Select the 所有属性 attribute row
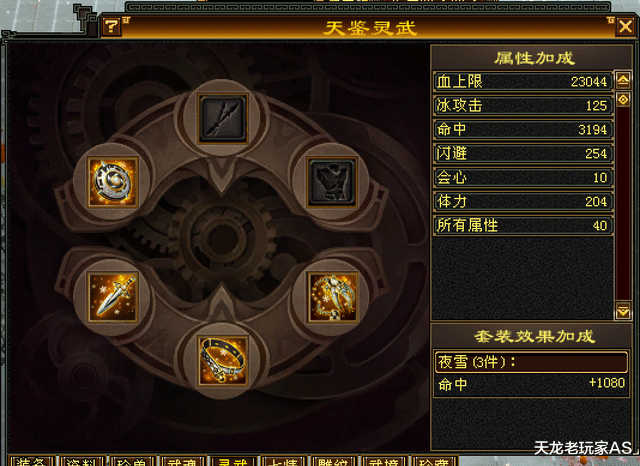 pos(523,225)
